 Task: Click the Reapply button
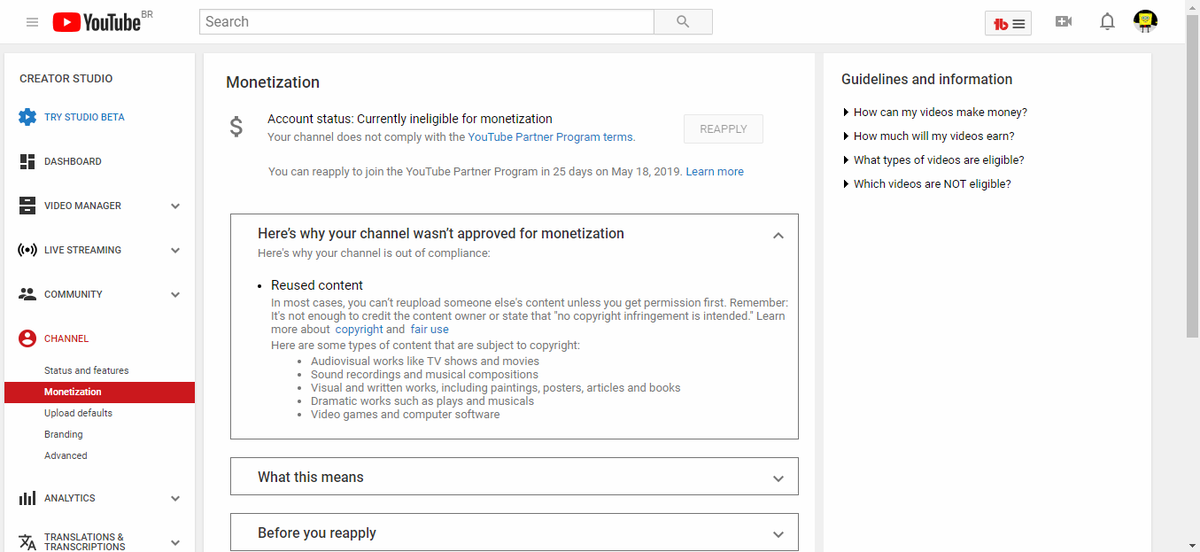(x=723, y=129)
